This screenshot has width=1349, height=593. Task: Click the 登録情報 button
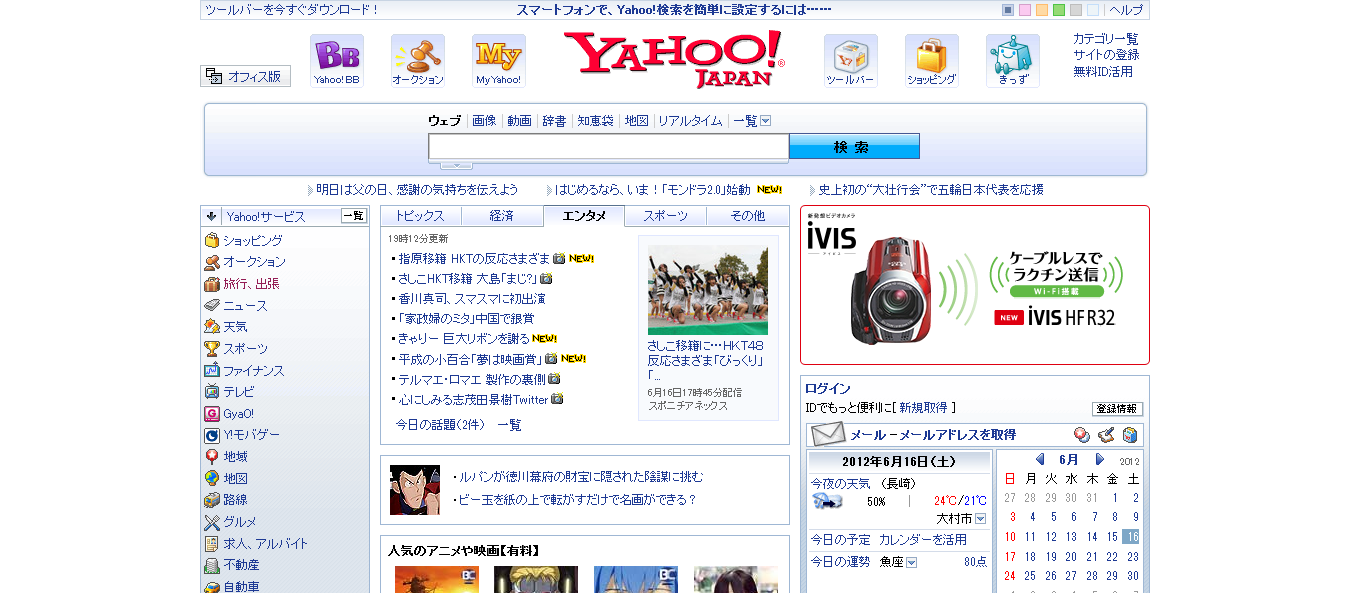pyautogui.click(x=1117, y=409)
